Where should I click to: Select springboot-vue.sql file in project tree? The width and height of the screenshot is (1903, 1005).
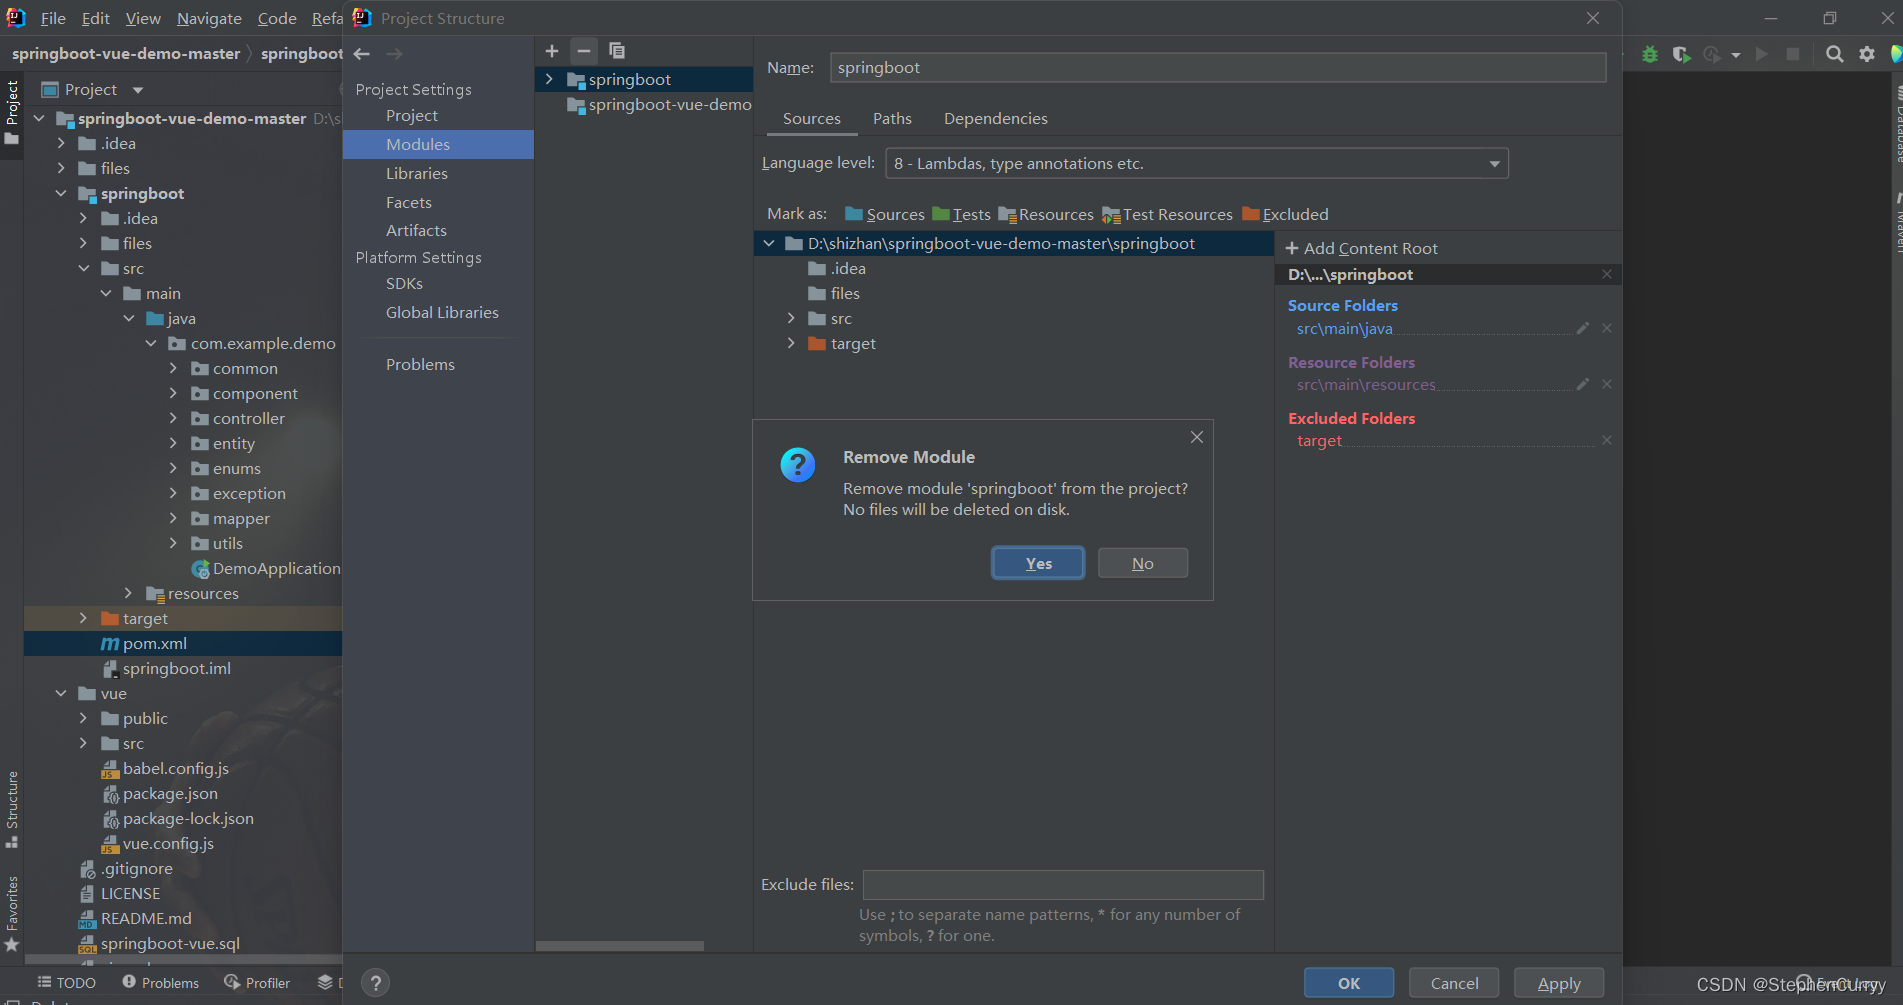tap(160, 943)
